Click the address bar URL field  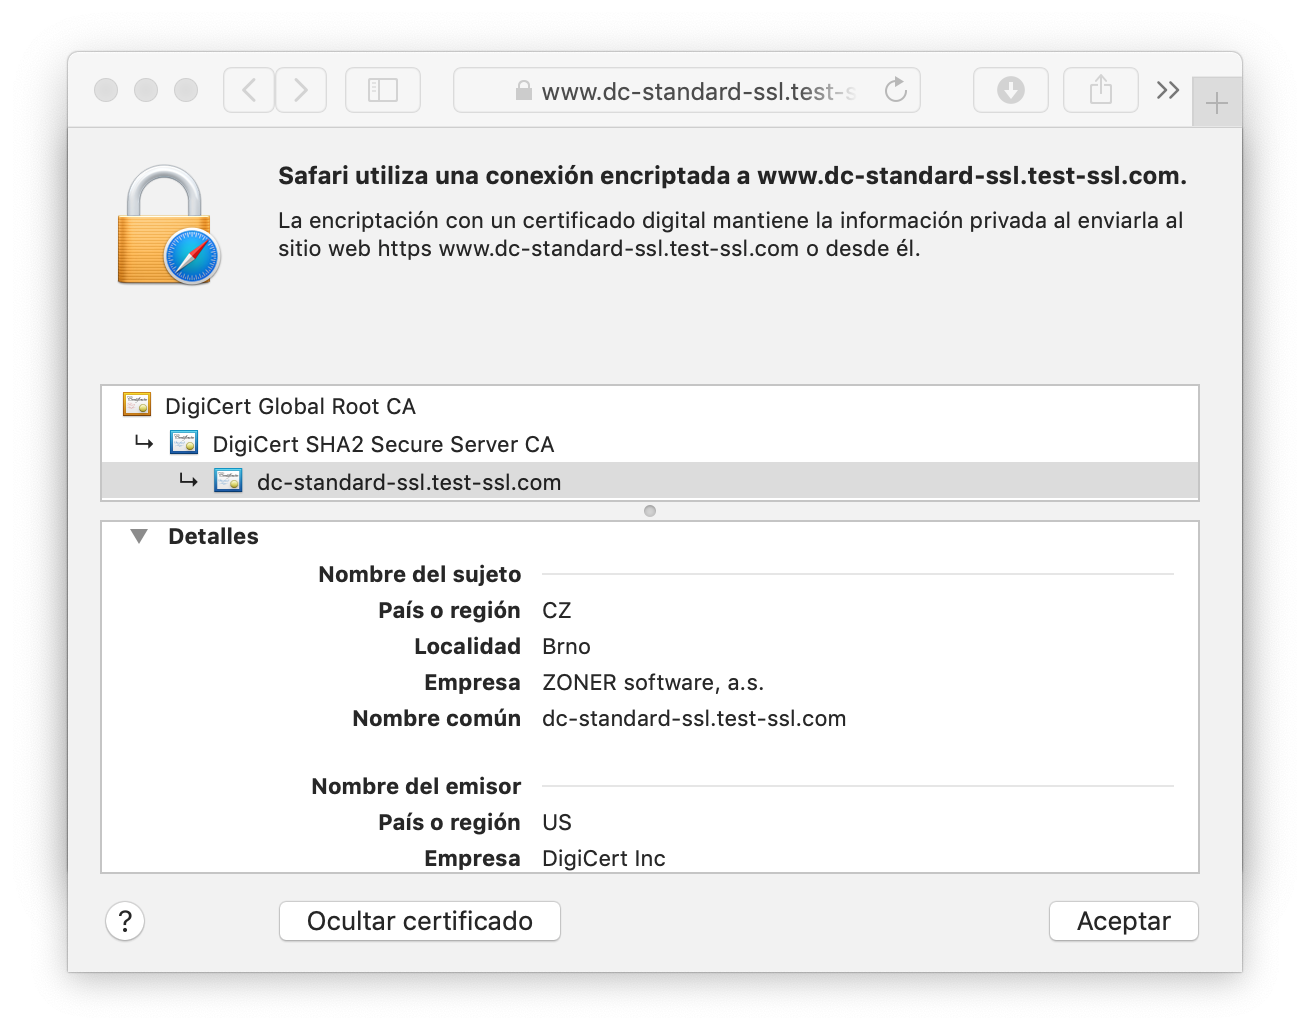click(687, 90)
